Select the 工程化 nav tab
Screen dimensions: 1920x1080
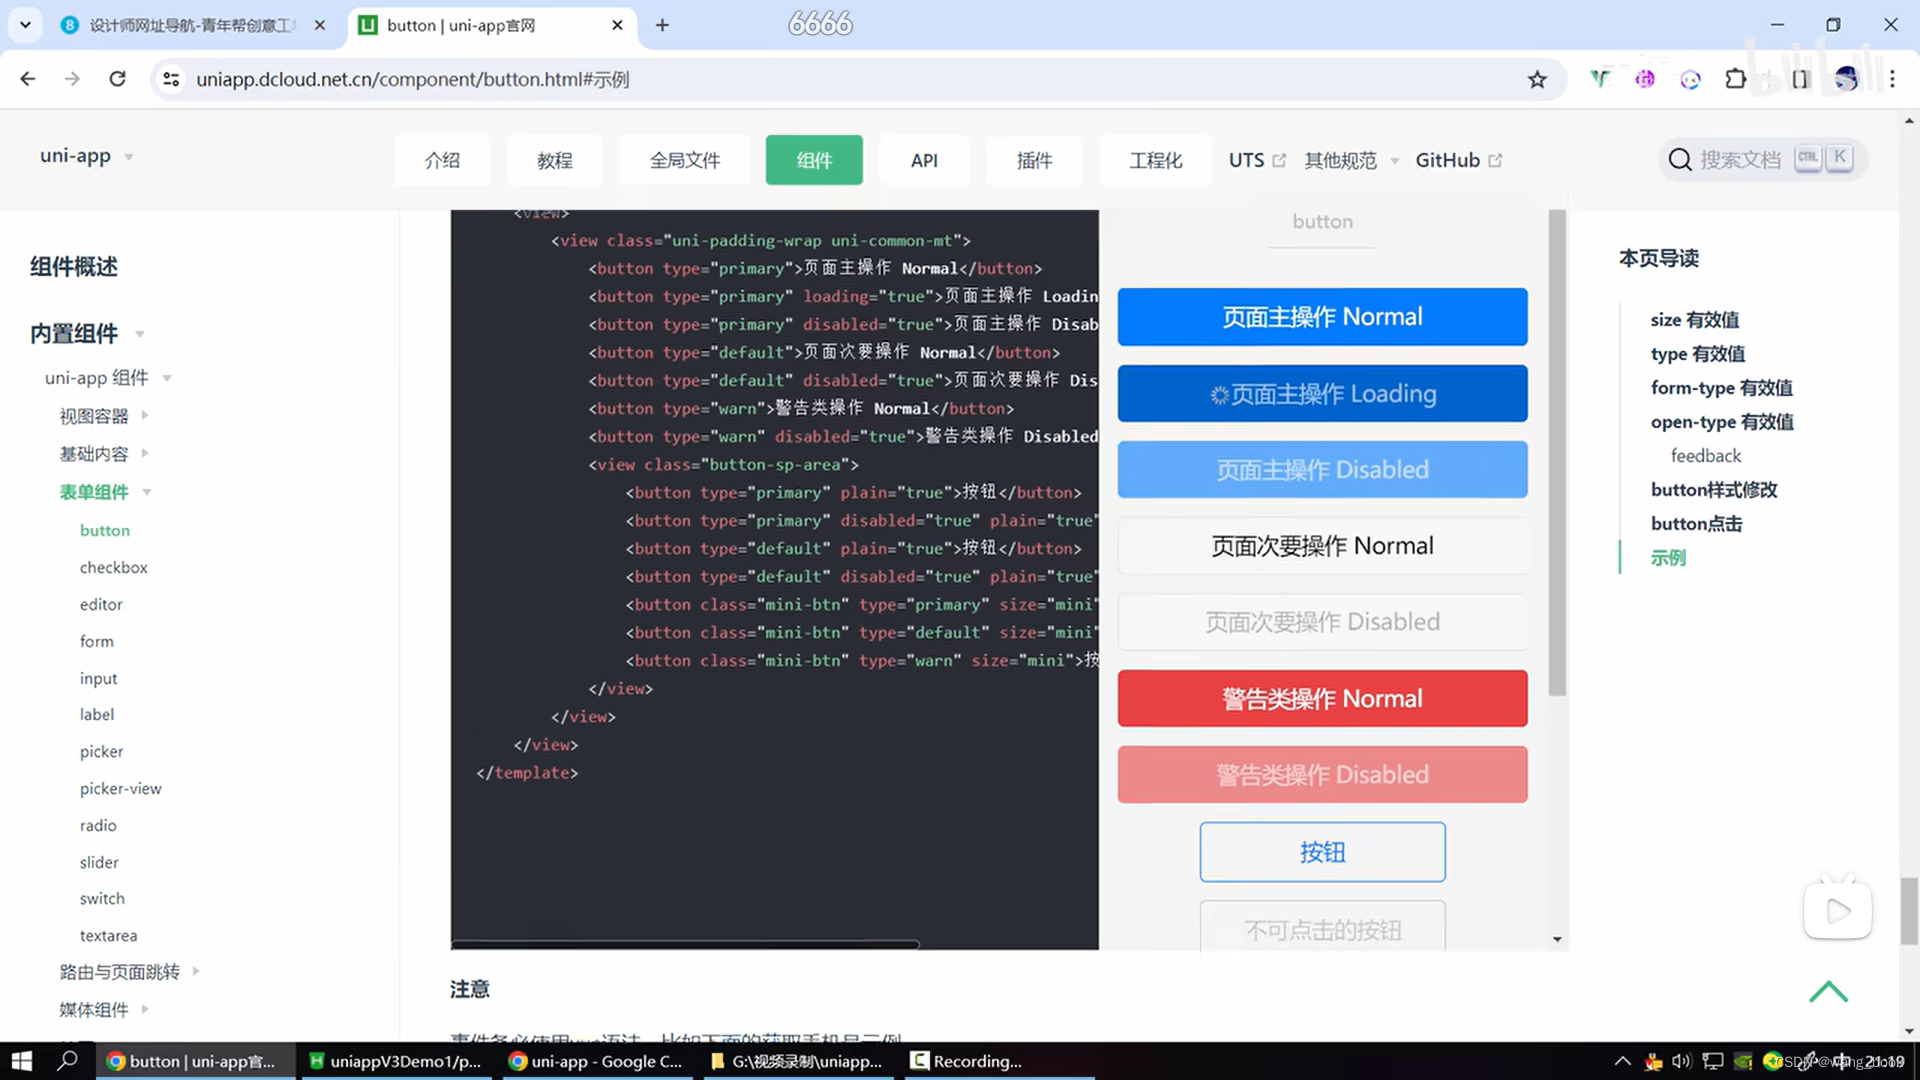(x=1155, y=160)
